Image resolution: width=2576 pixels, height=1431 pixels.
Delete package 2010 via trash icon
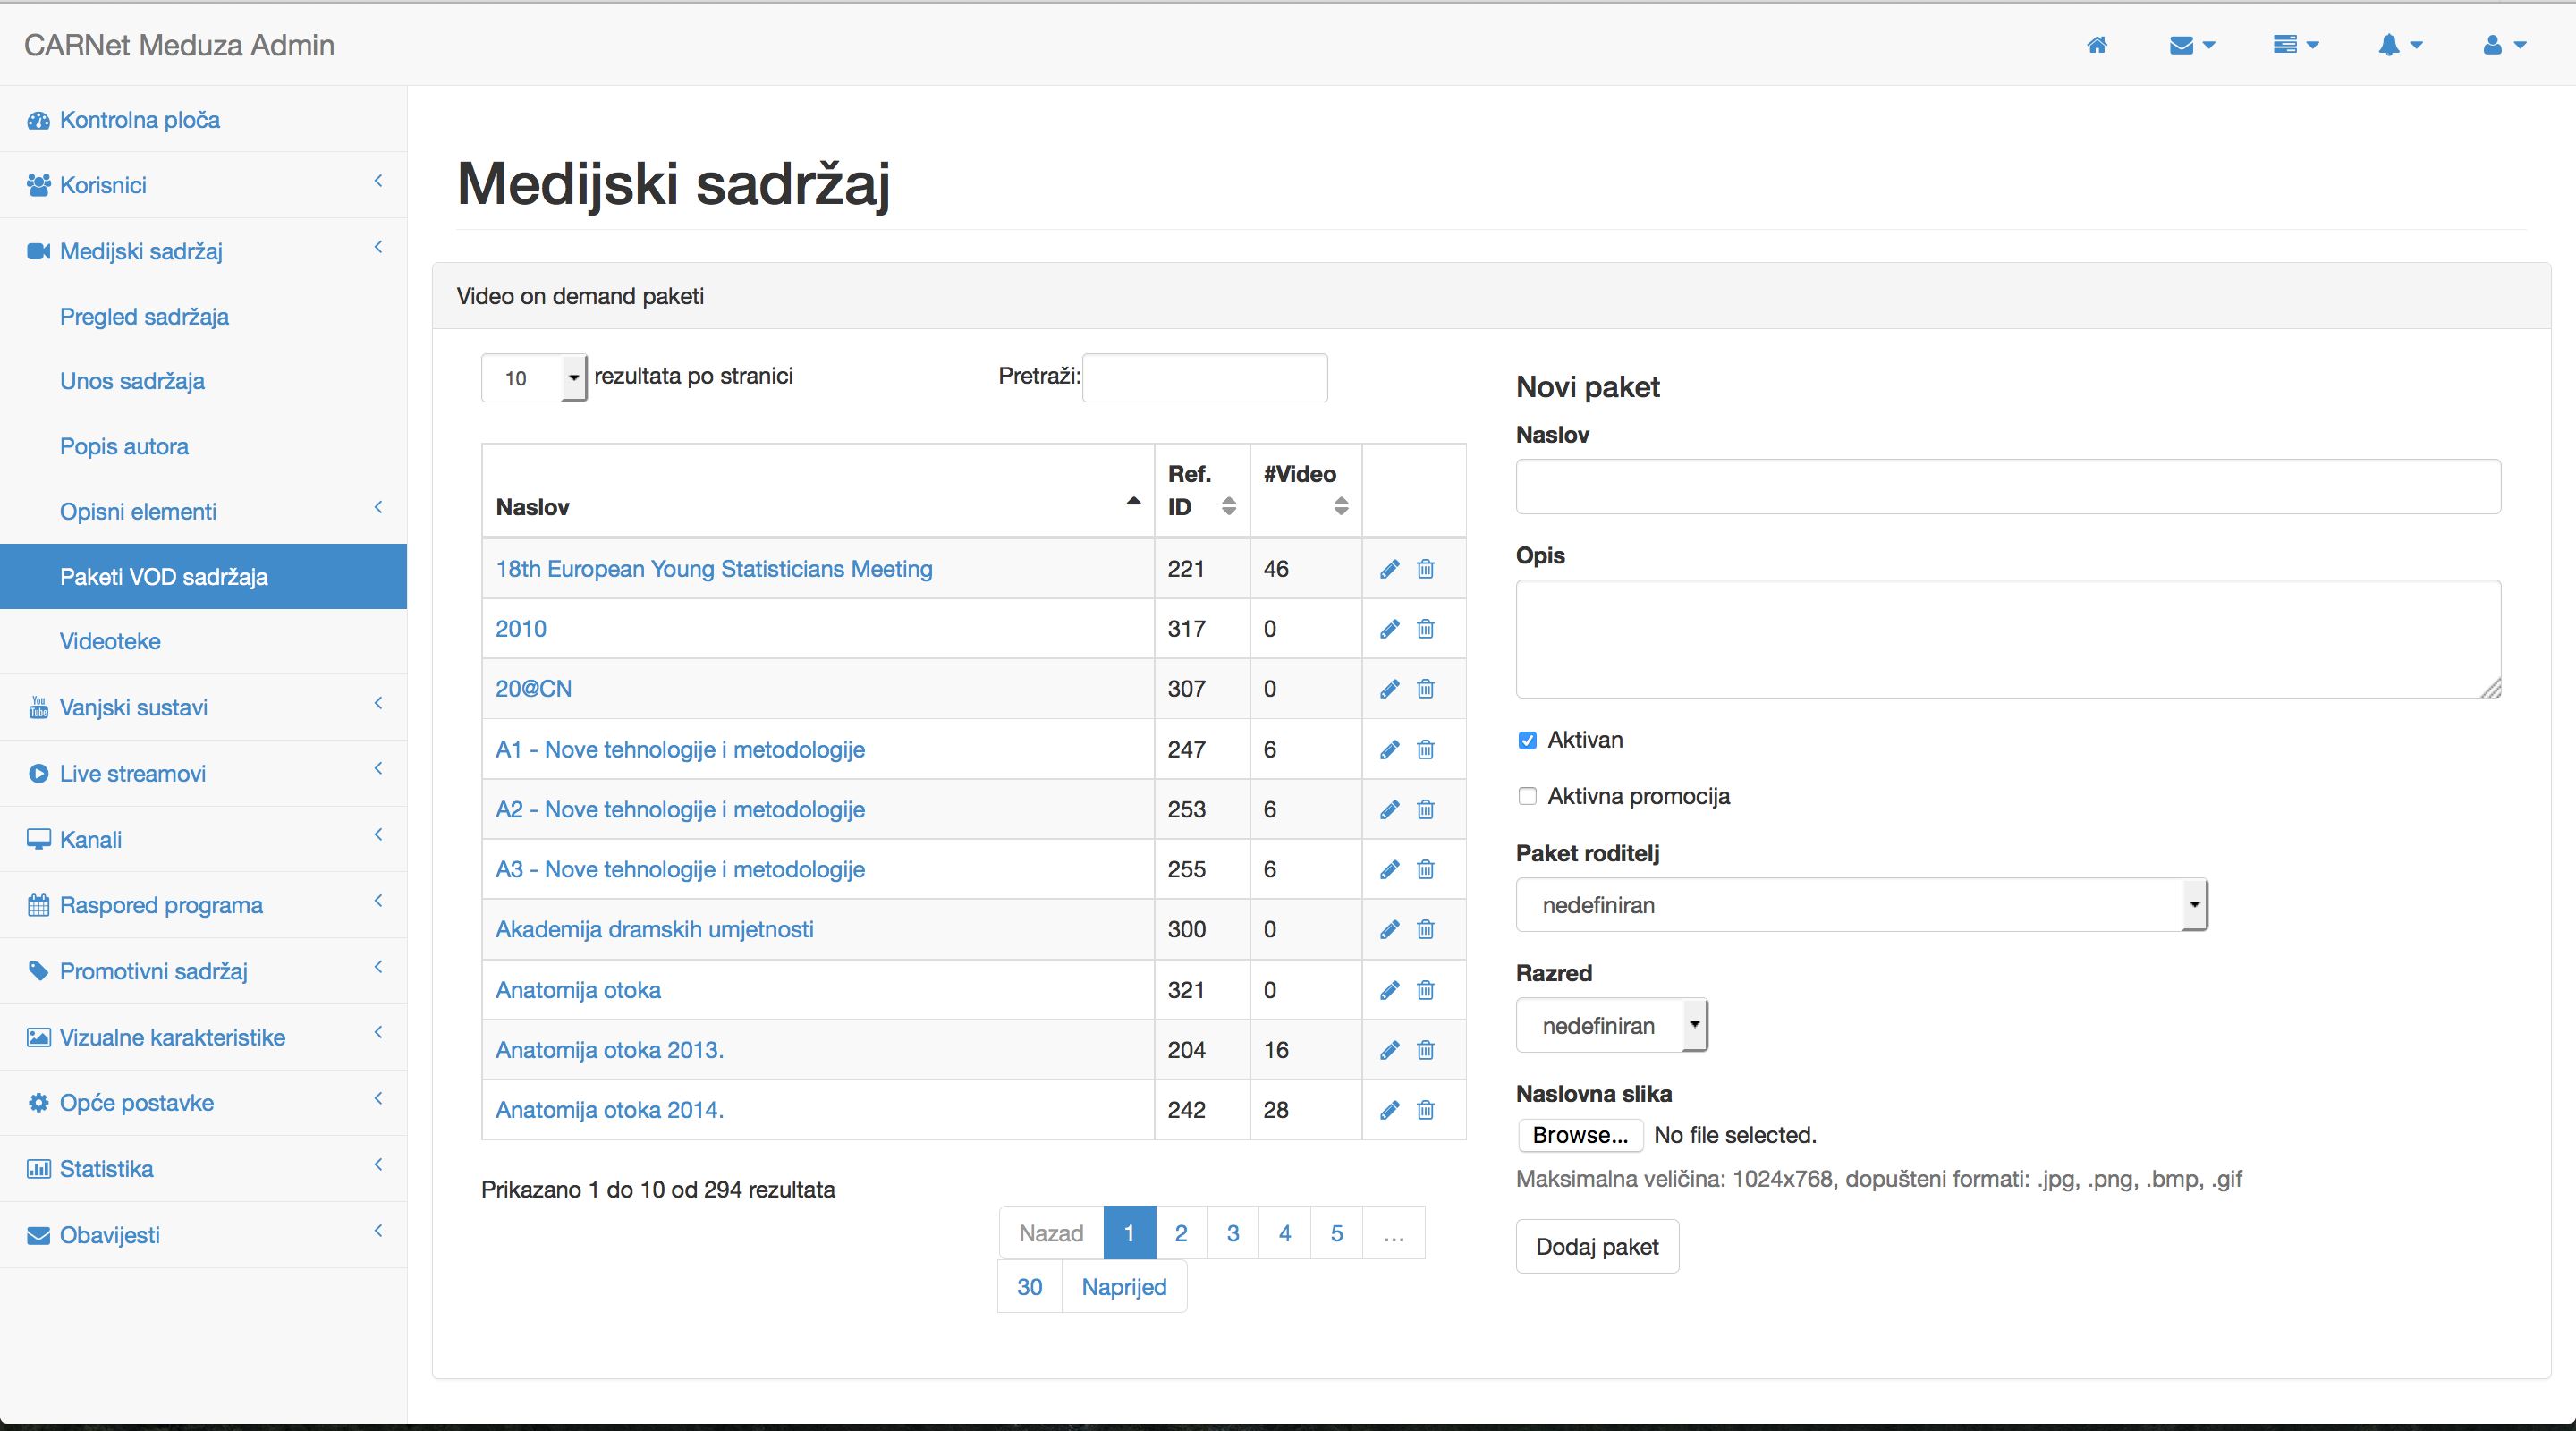point(1426,629)
